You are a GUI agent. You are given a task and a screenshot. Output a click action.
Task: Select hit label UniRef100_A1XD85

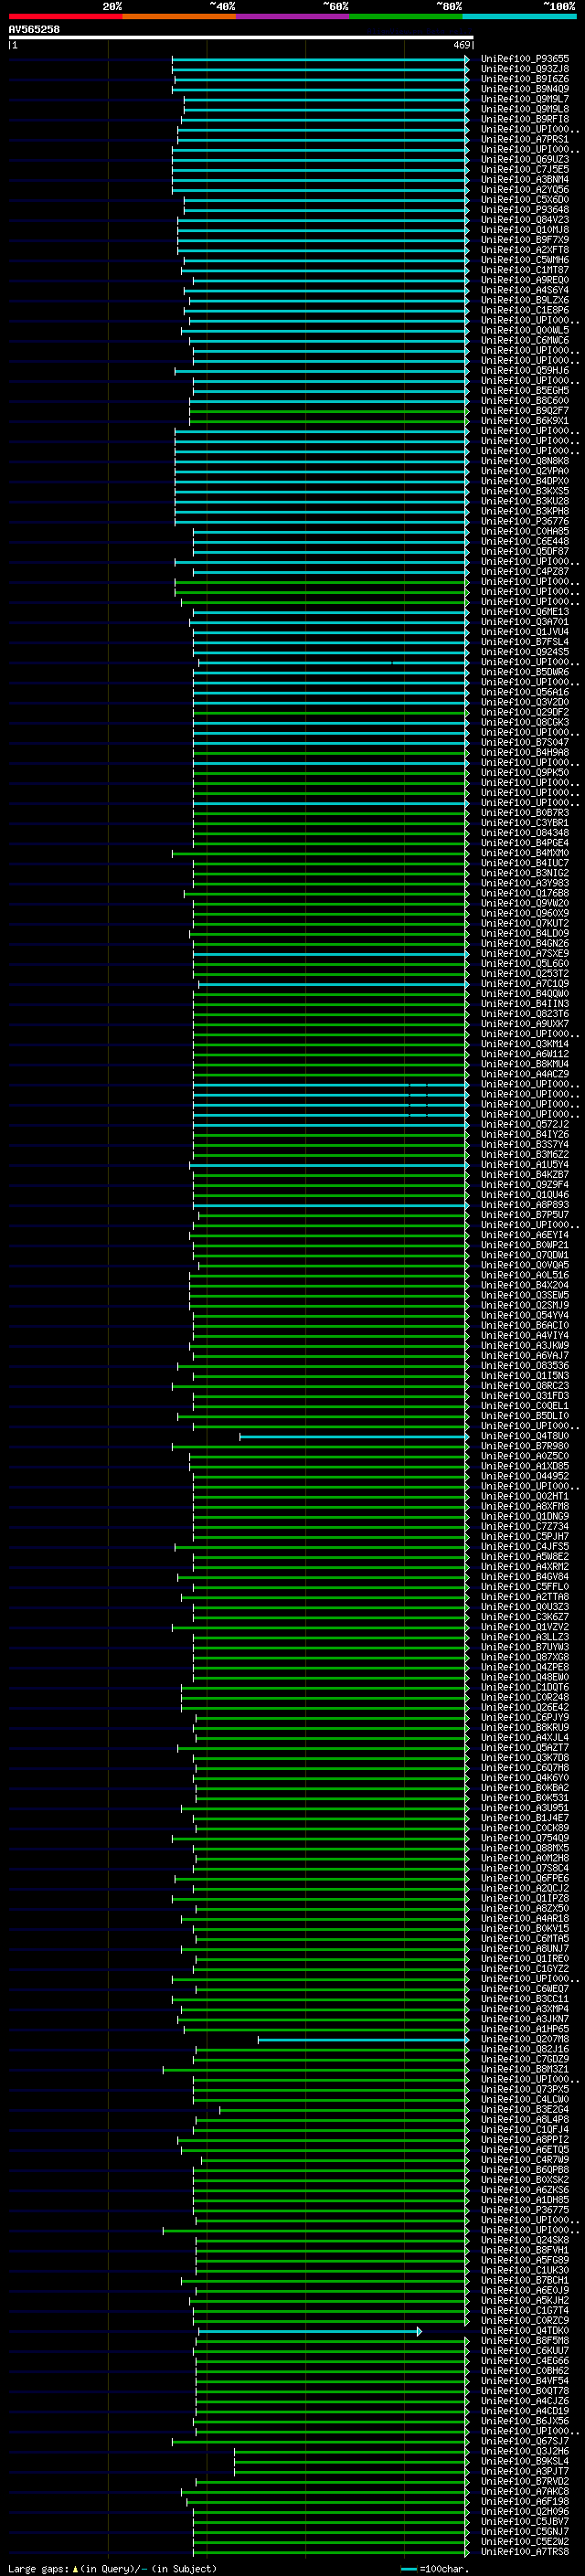(x=525, y=1466)
